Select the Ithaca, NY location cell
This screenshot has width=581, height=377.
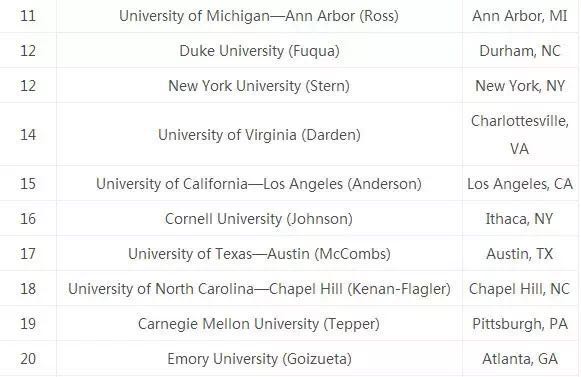tap(520, 219)
